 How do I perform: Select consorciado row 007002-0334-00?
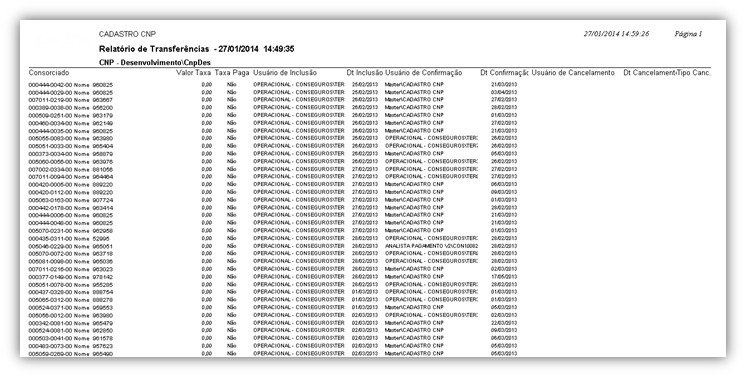point(71,169)
